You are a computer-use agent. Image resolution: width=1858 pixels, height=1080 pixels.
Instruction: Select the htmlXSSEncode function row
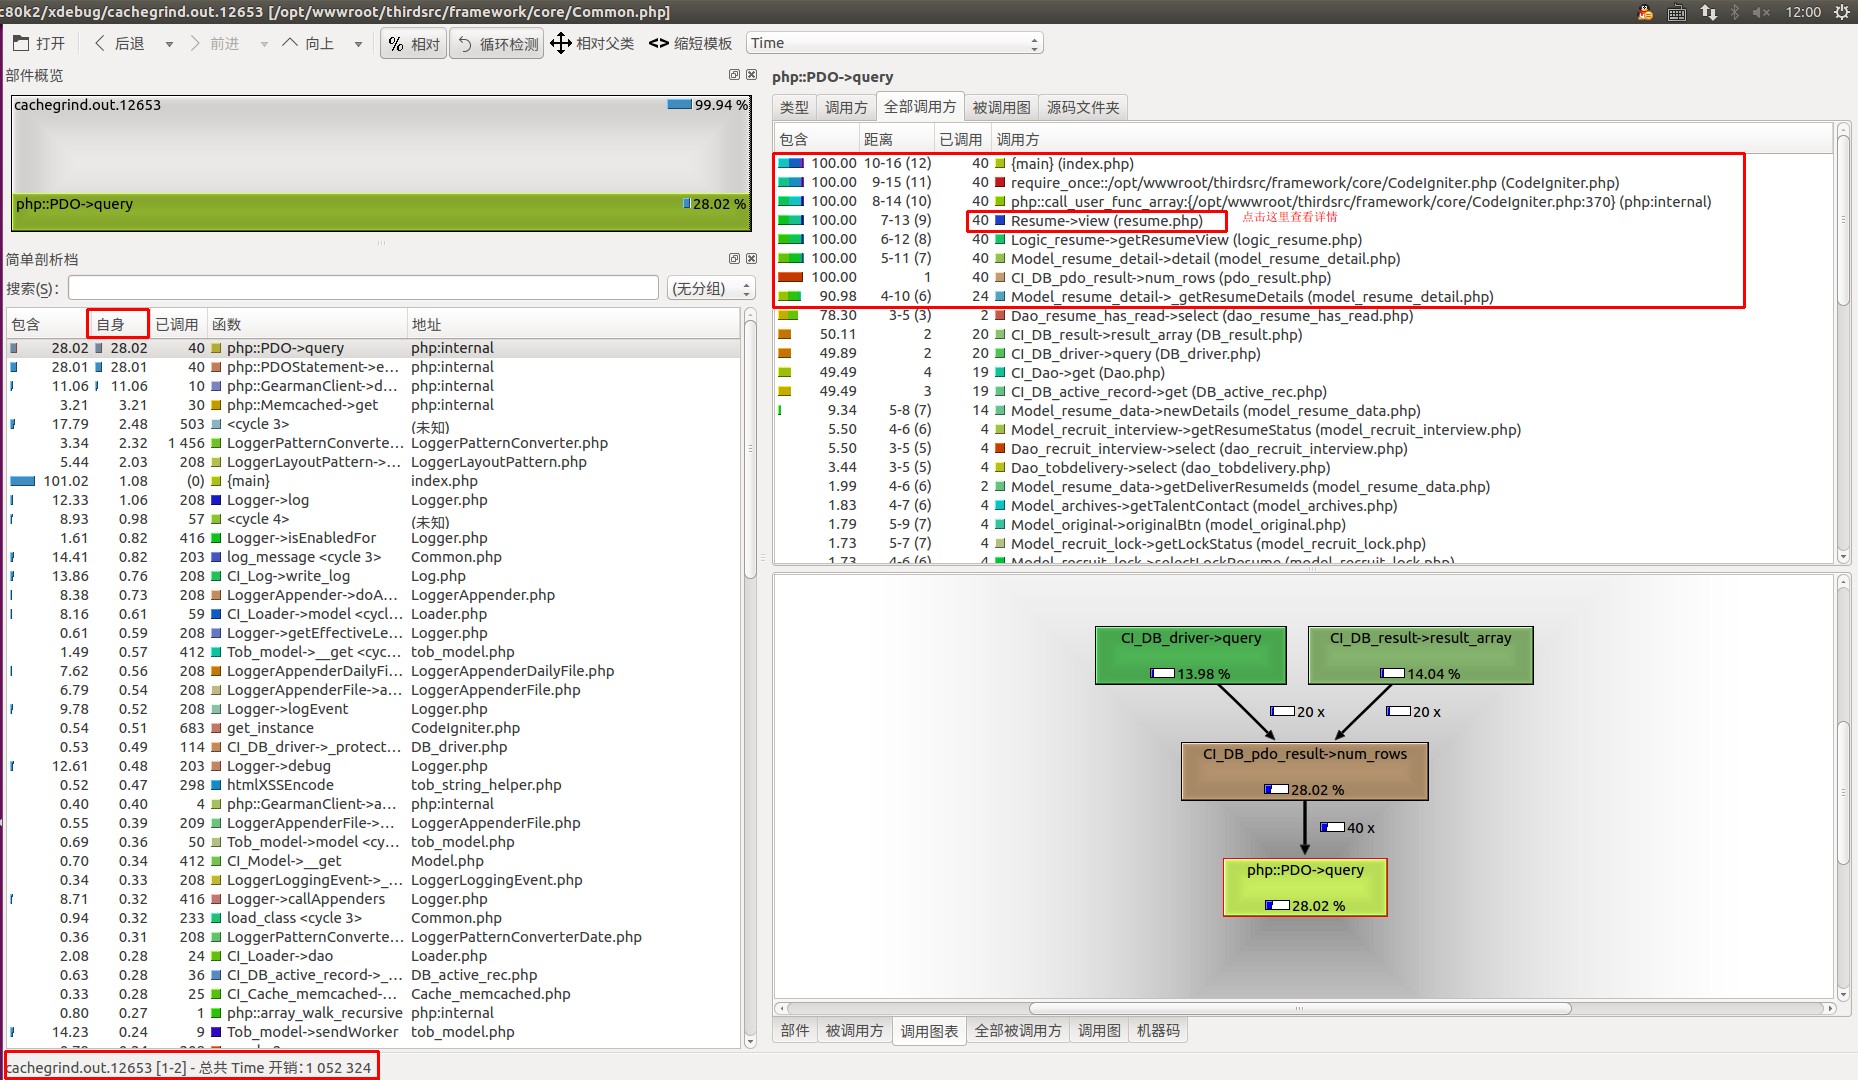(x=374, y=785)
